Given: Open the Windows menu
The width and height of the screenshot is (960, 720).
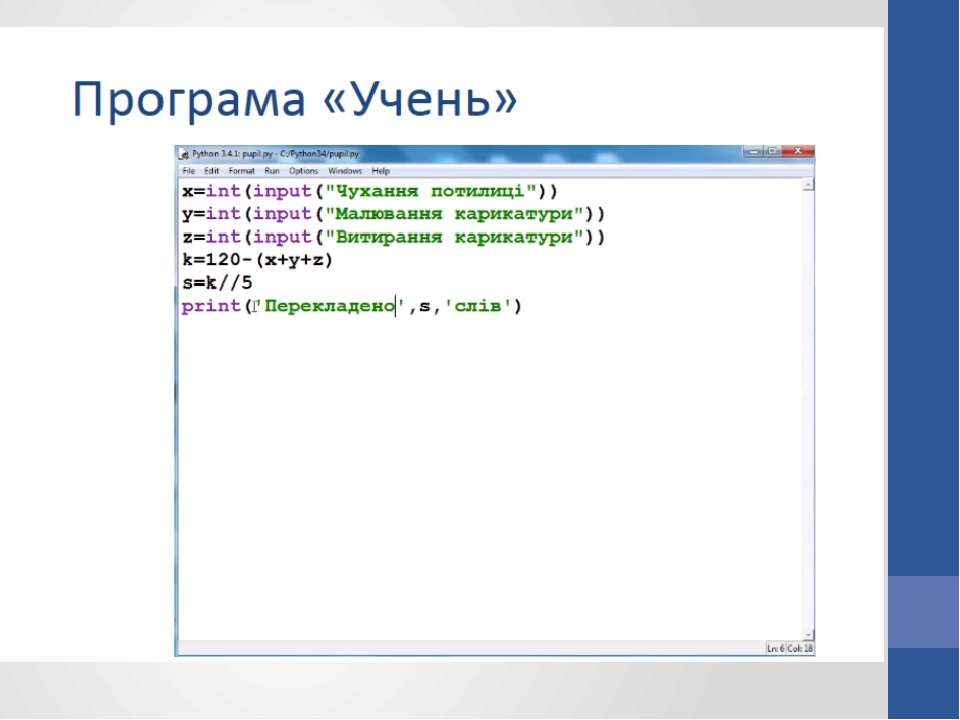Looking at the screenshot, I should tap(344, 170).
